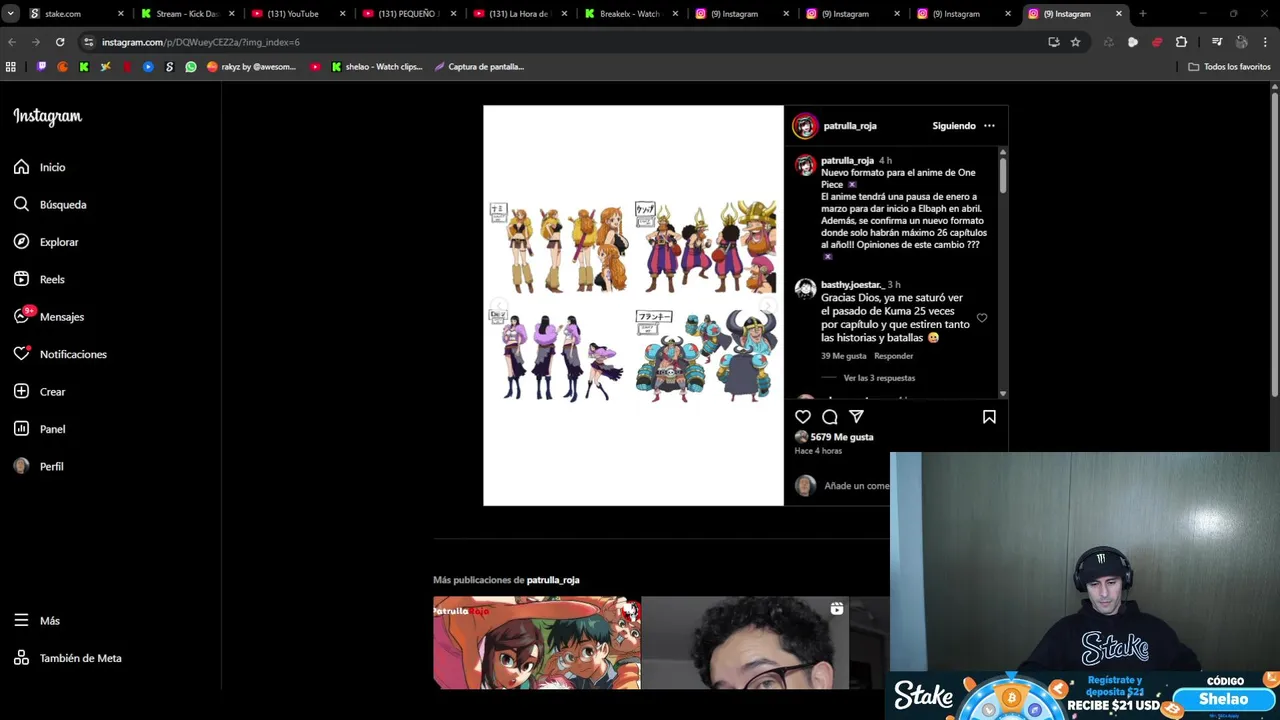Open Todos los favoritos folder
This screenshot has width=1280, height=720.
[x=1229, y=67]
